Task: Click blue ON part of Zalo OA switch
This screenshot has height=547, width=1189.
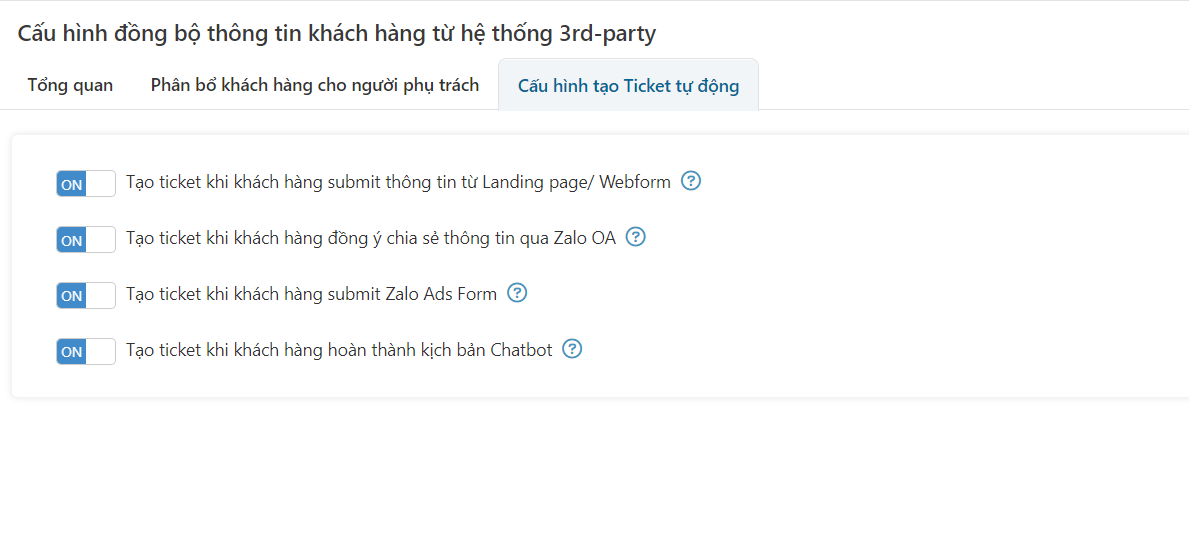Action: (71, 240)
